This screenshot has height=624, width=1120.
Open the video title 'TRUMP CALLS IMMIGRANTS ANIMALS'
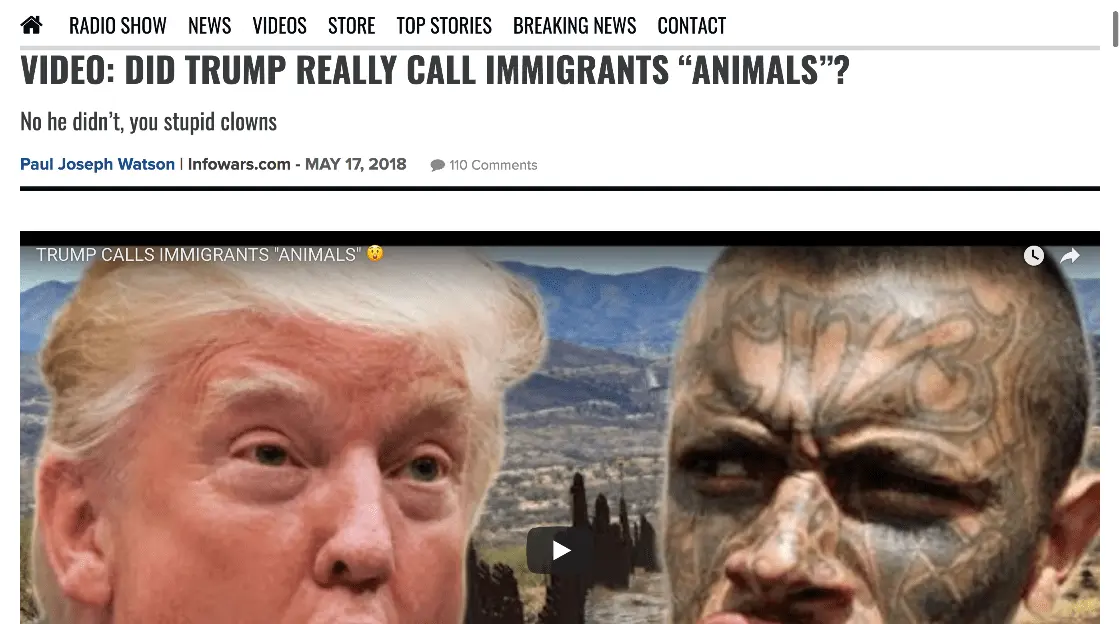tap(199, 255)
